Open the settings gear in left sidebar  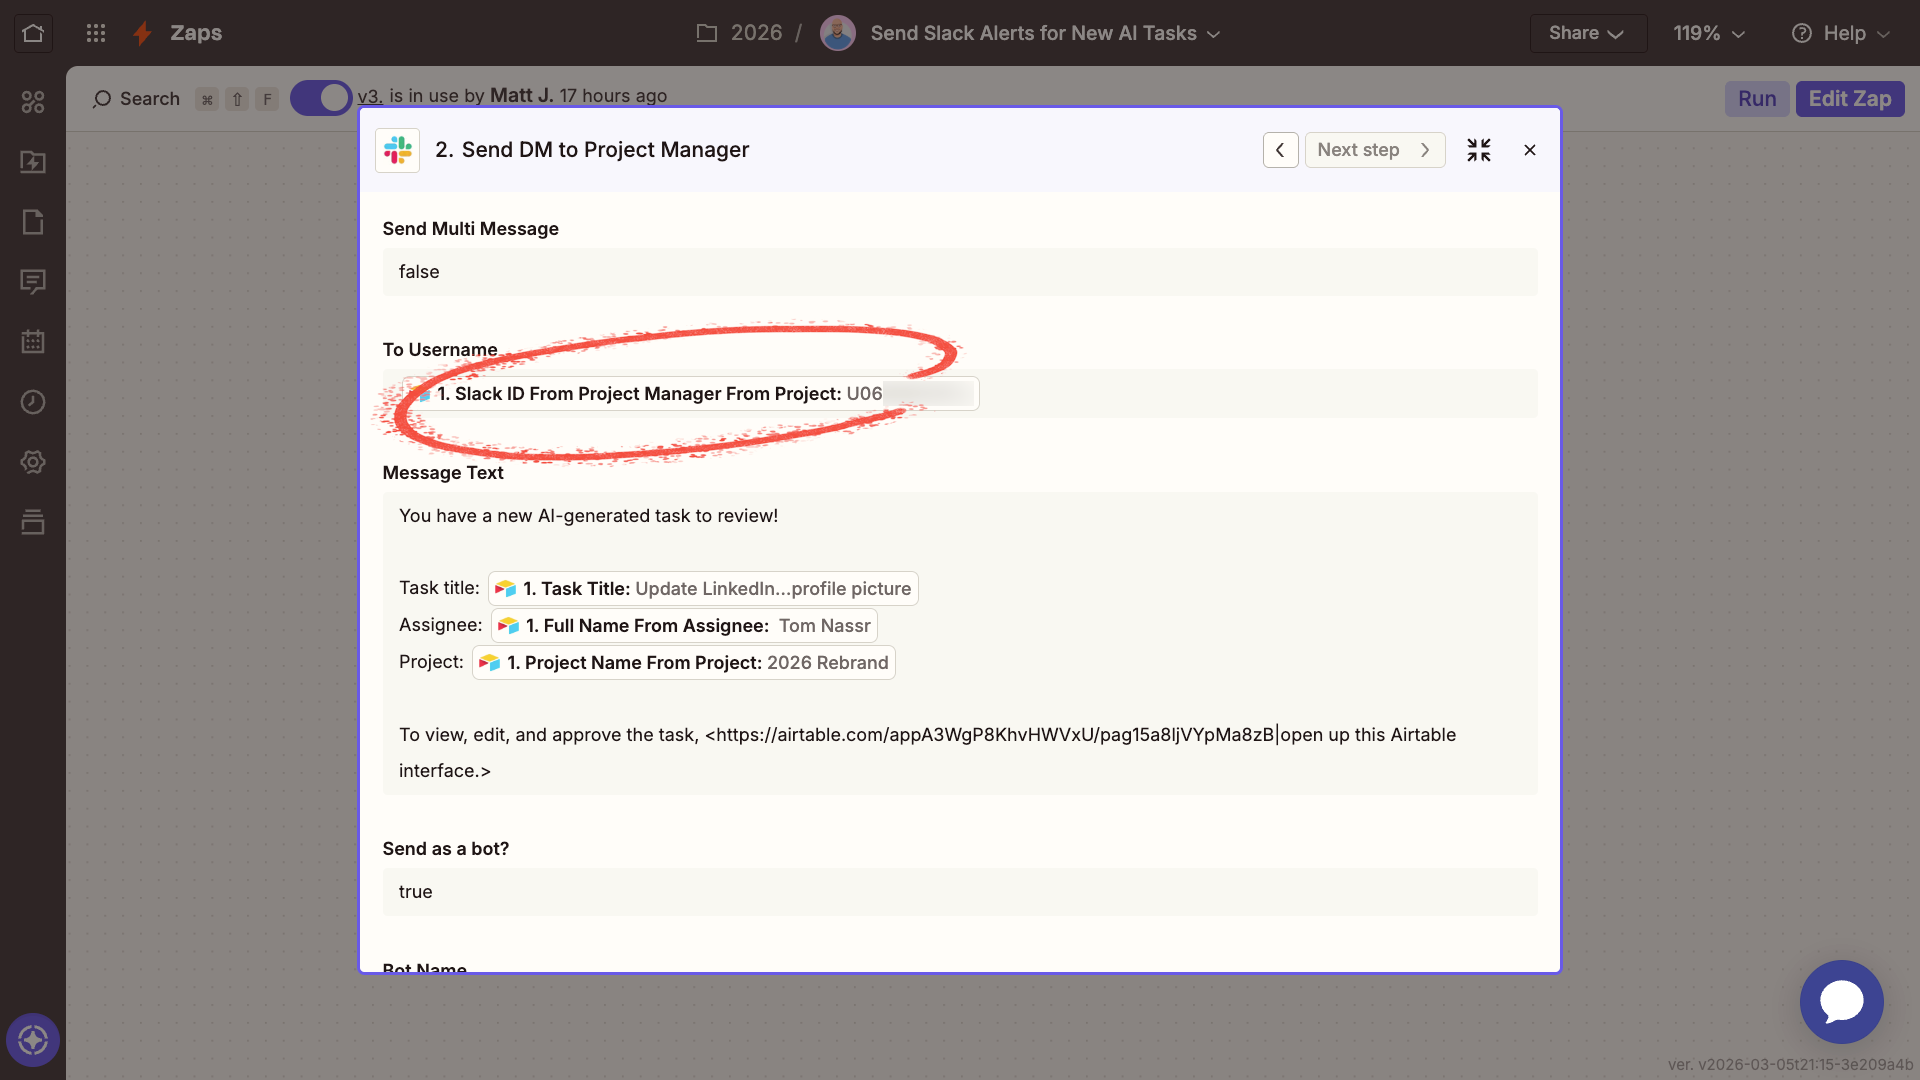pyautogui.click(x=33, y=462)
